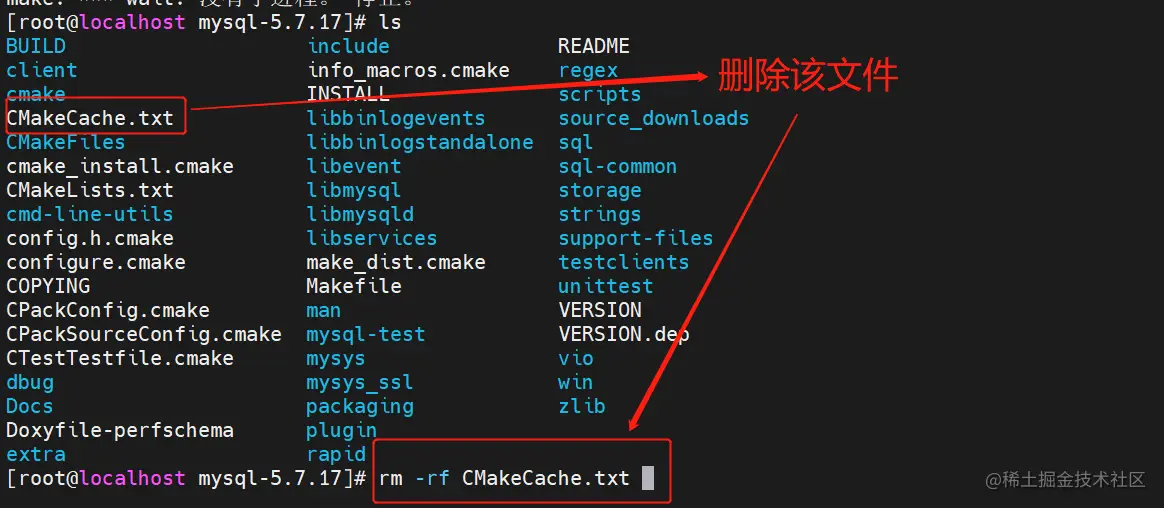Click the README file name
Screen dimensions: 1164x508
594,46
